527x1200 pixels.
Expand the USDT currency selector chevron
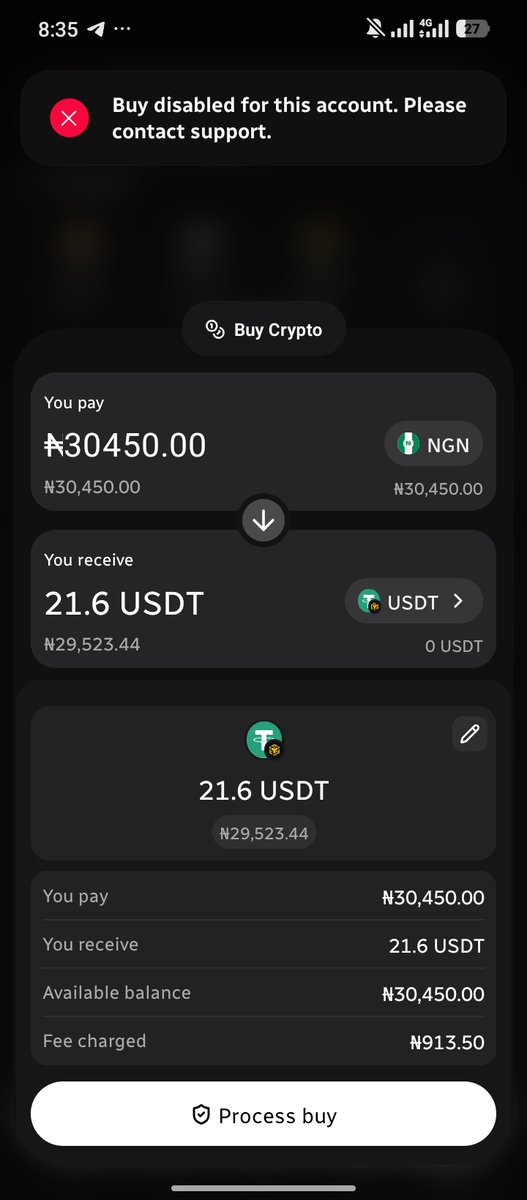[458, 601]
